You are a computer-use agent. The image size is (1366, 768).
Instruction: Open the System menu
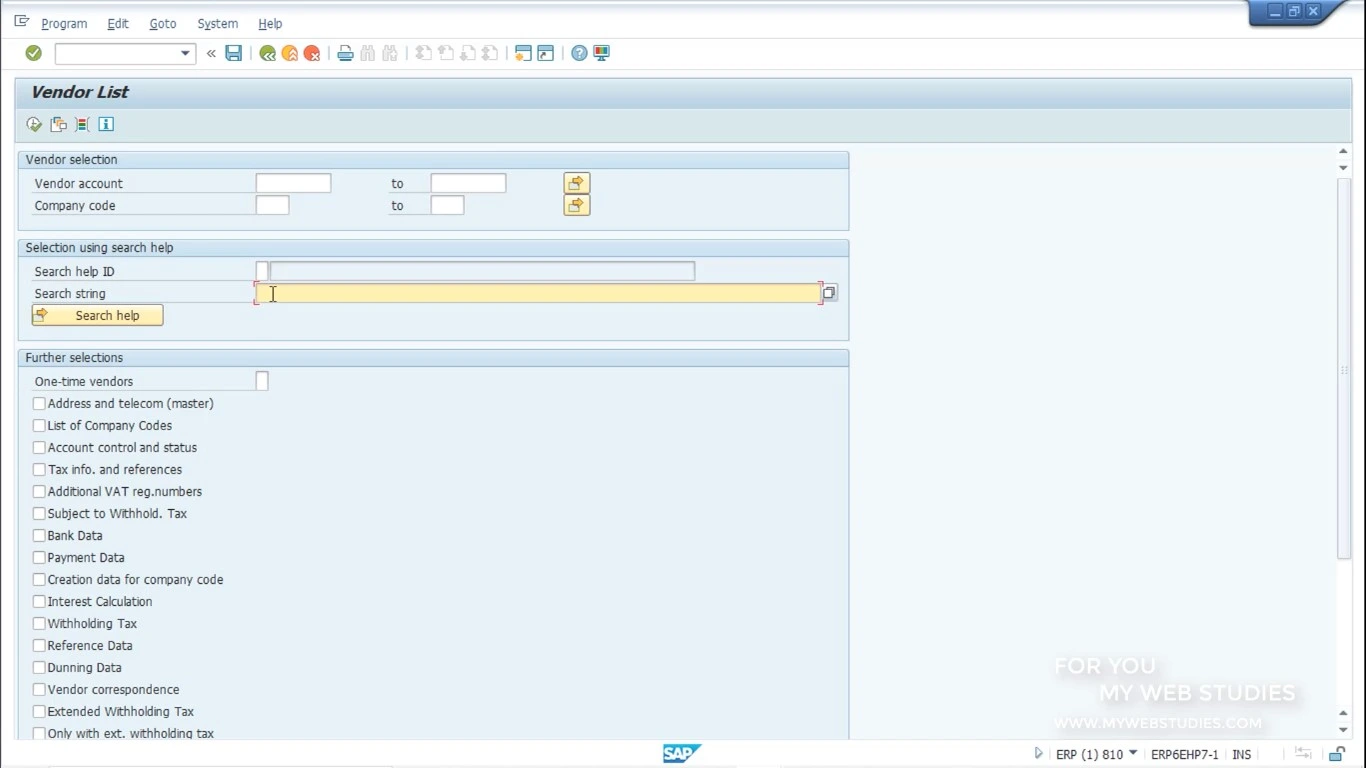(x=217, y=23)
